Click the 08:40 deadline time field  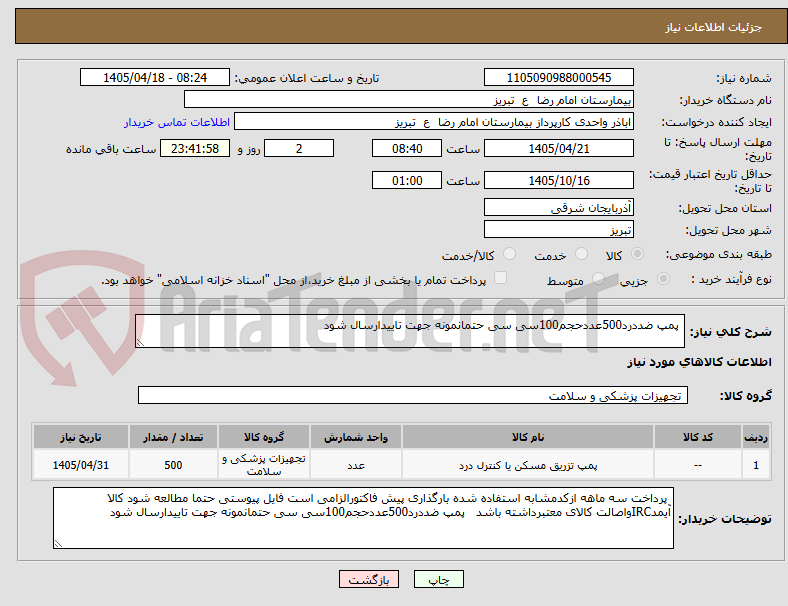(x=407, y=148)
